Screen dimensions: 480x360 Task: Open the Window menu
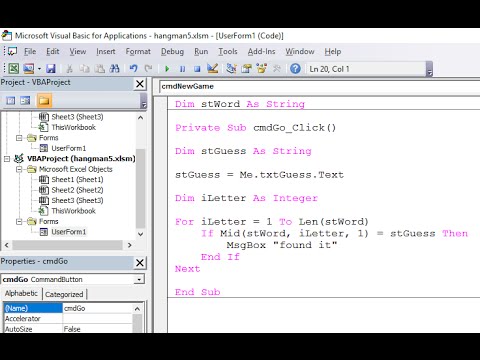point(300,52)
